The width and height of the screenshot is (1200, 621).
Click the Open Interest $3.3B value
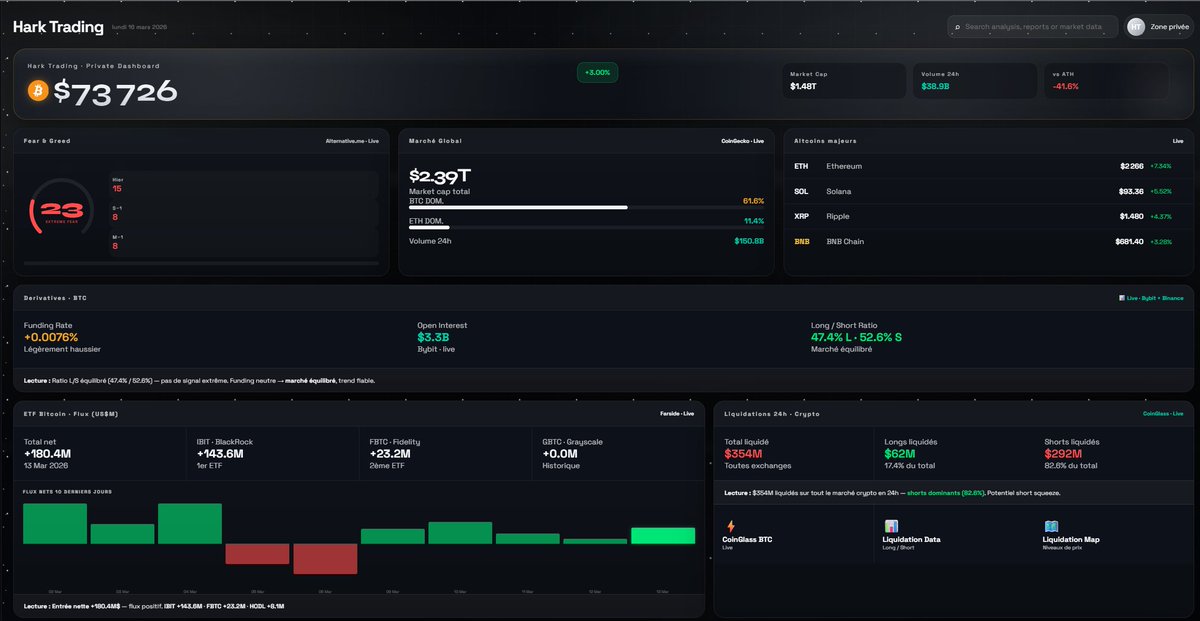[434, 337]
